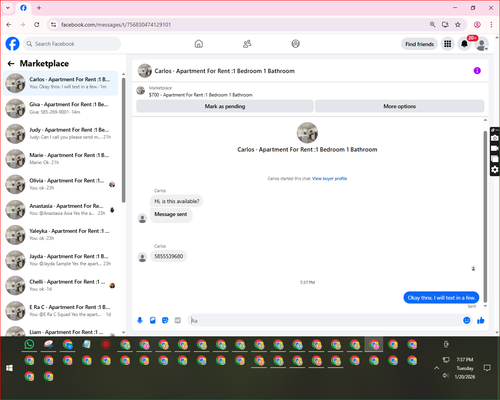Viewport: 500px width, 400px height.
Task: Click the volume speaker tray icon
Action: click(x=446, y=376)
